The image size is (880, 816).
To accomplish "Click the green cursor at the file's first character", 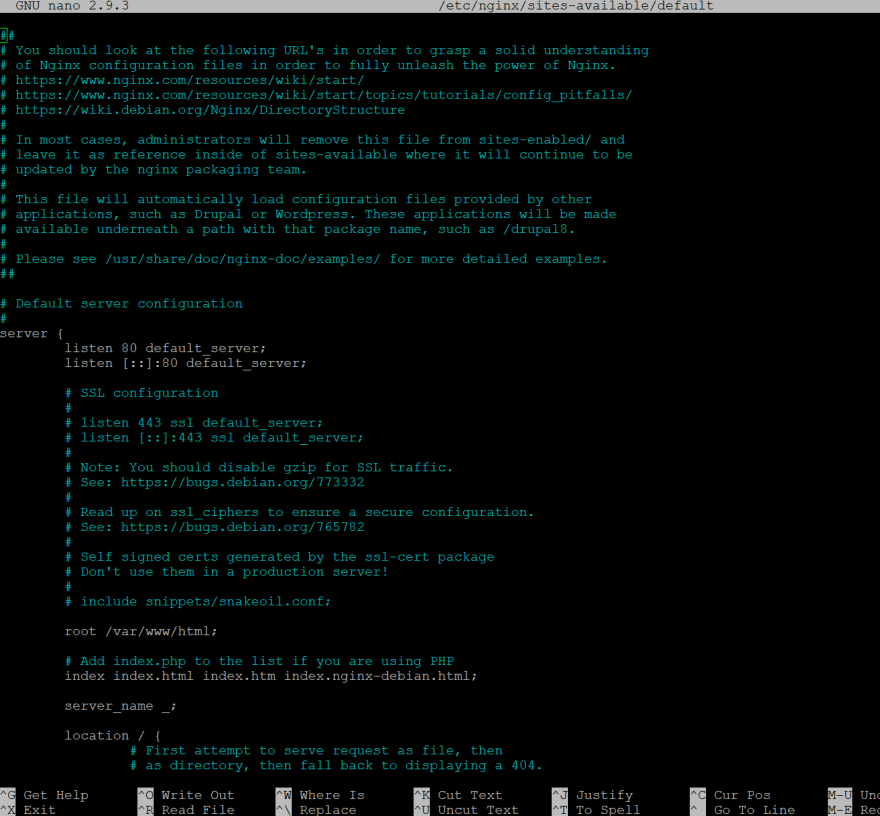I will [3, 35].
